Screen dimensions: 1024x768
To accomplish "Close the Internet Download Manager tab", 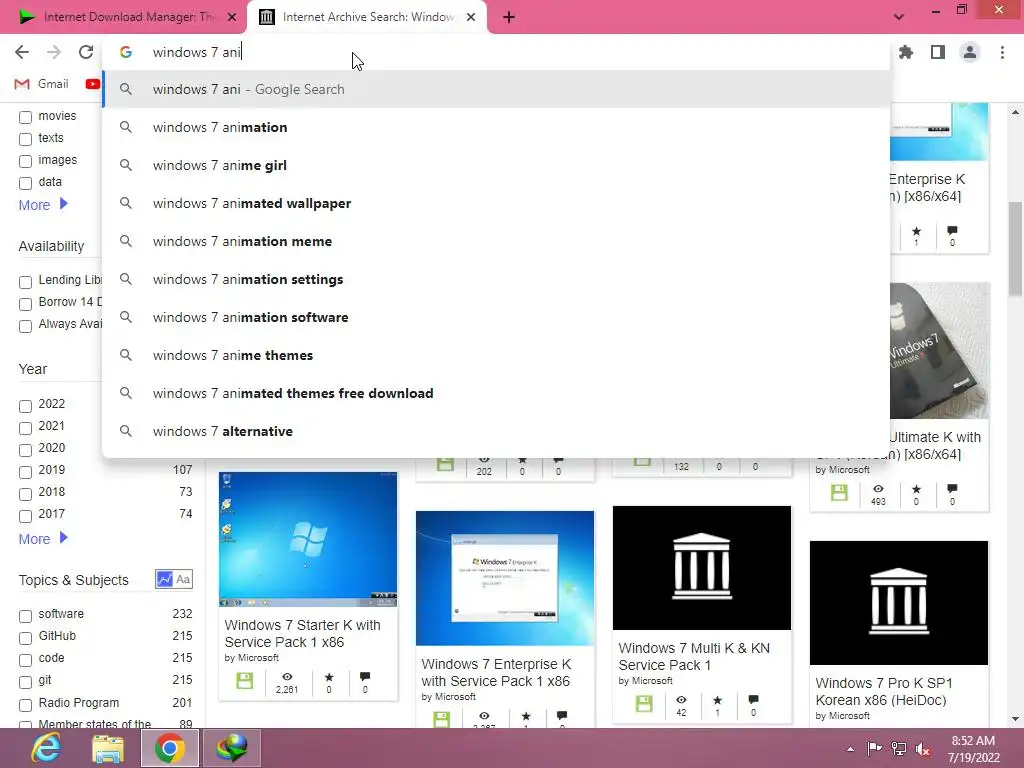I will tap(232, 18).
